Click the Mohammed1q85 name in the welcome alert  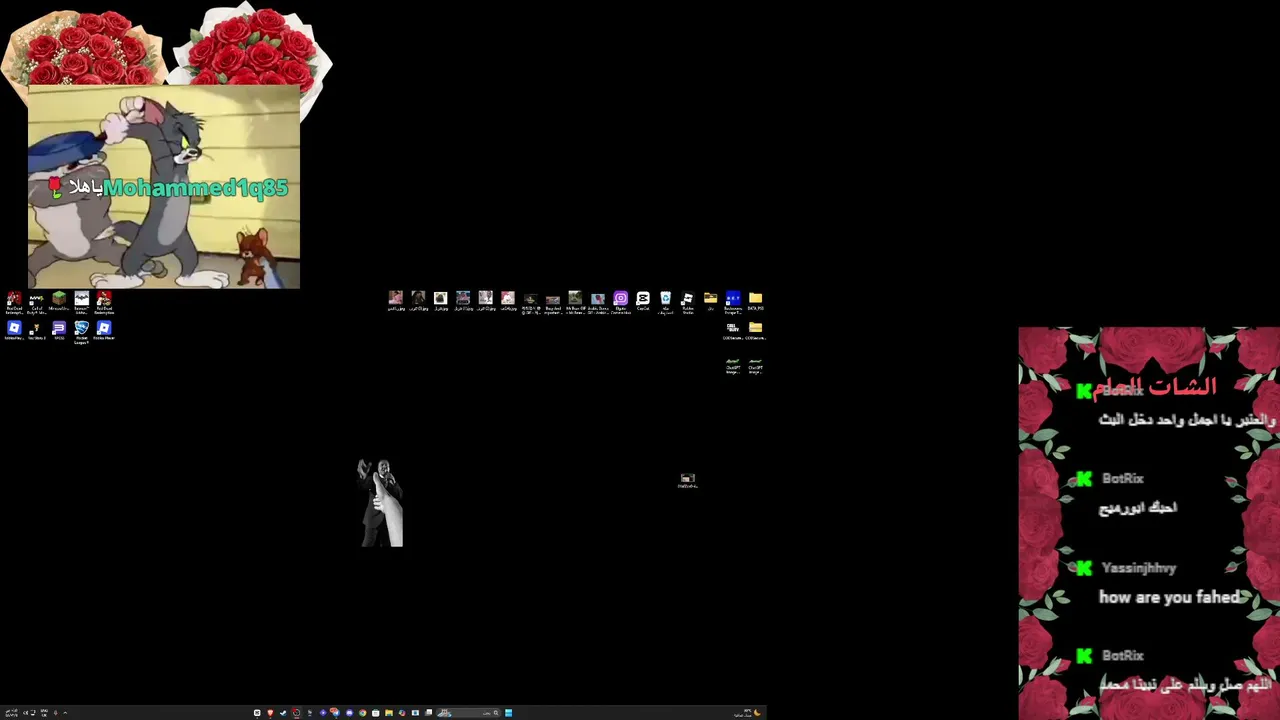pos(196,188)
